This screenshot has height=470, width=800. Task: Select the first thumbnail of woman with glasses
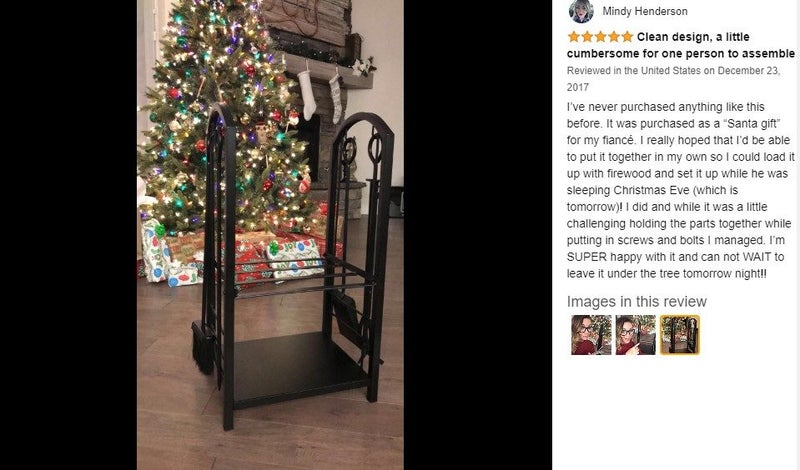[591, 335]
